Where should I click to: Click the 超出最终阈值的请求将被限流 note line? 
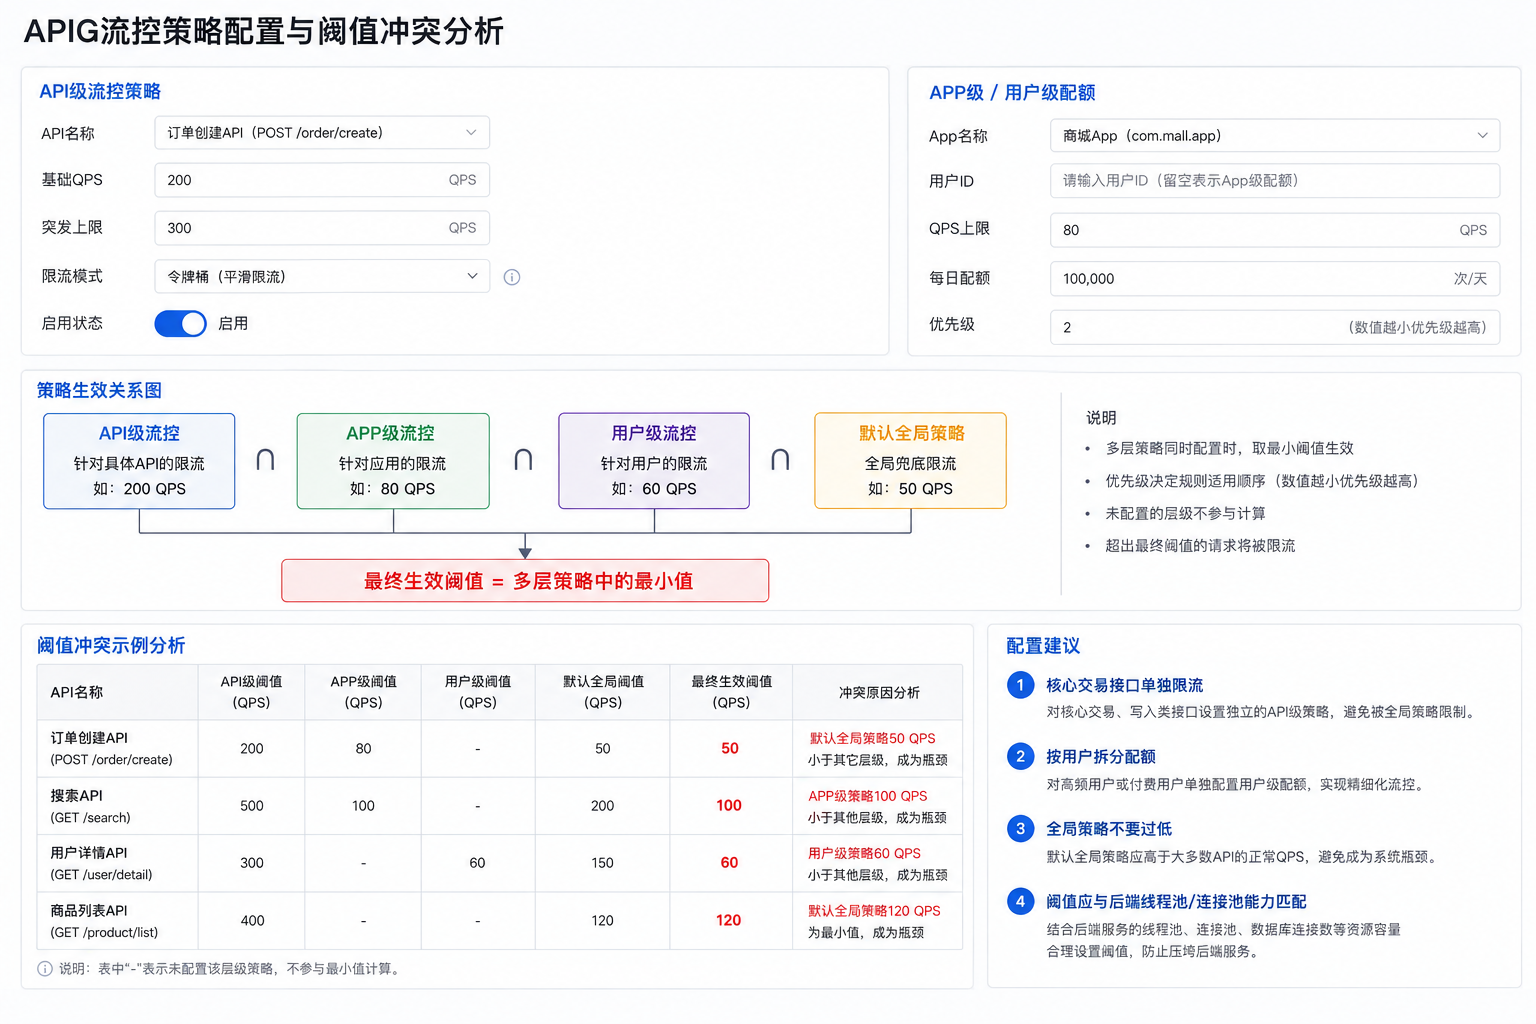pyautogui.click(x=1200, y=545)
